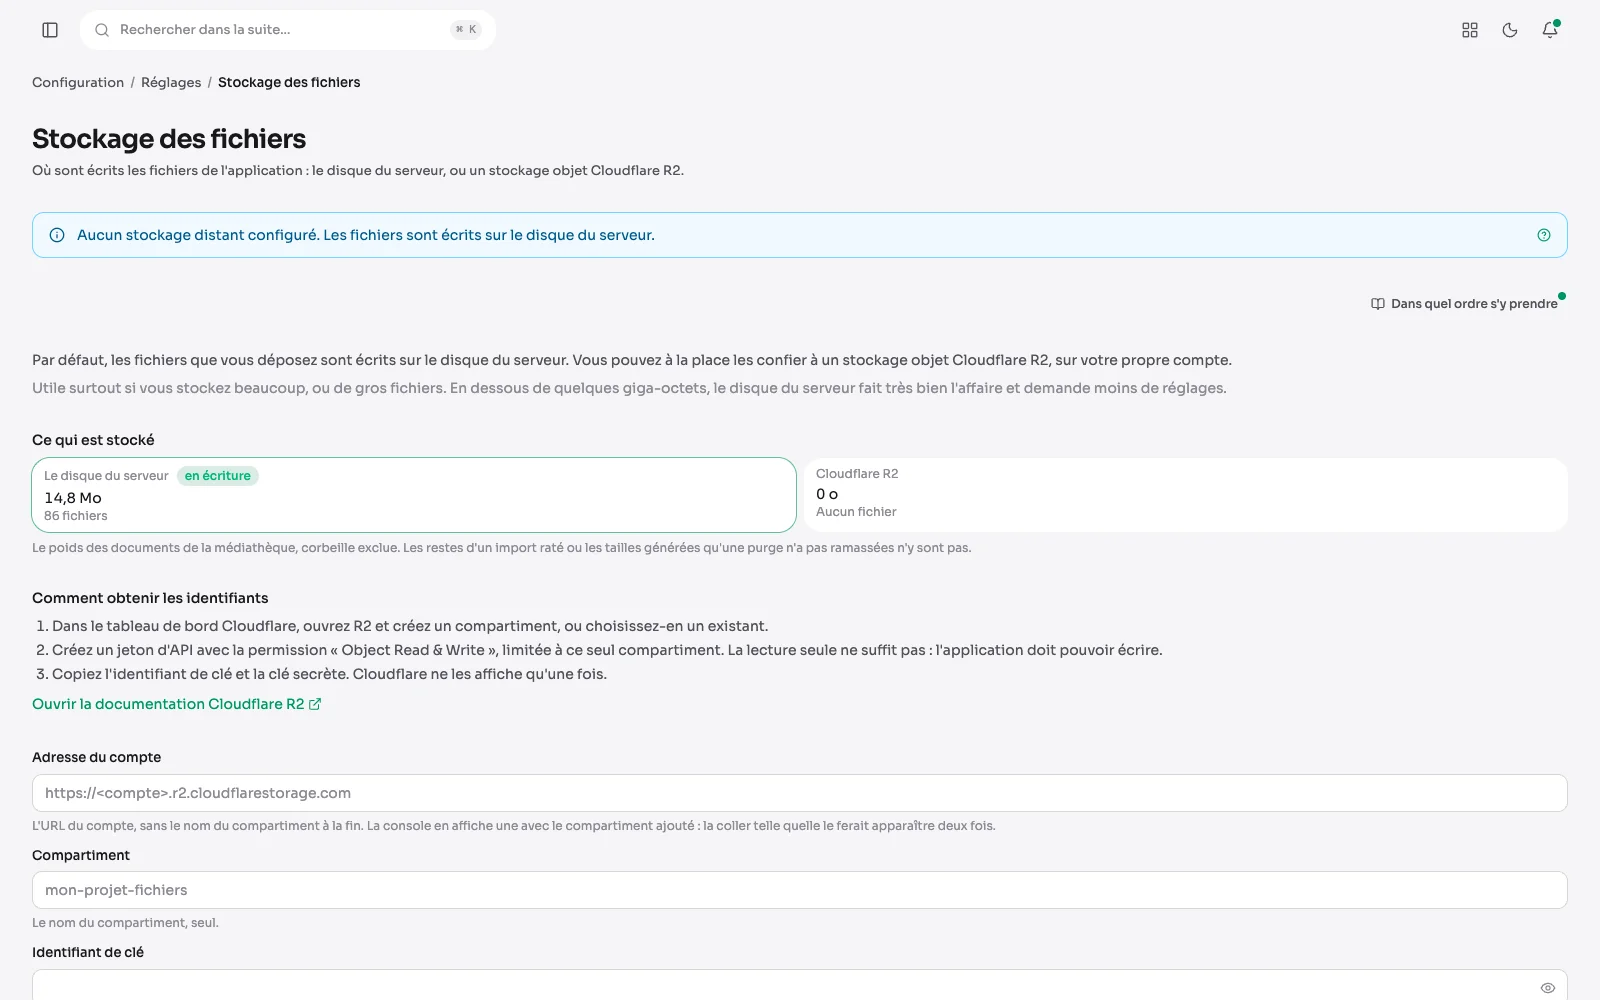Click the ⌘K shortcut hint
Image resolution: width=1600 pixels, height=1000 pixels.
click(466, 30)
